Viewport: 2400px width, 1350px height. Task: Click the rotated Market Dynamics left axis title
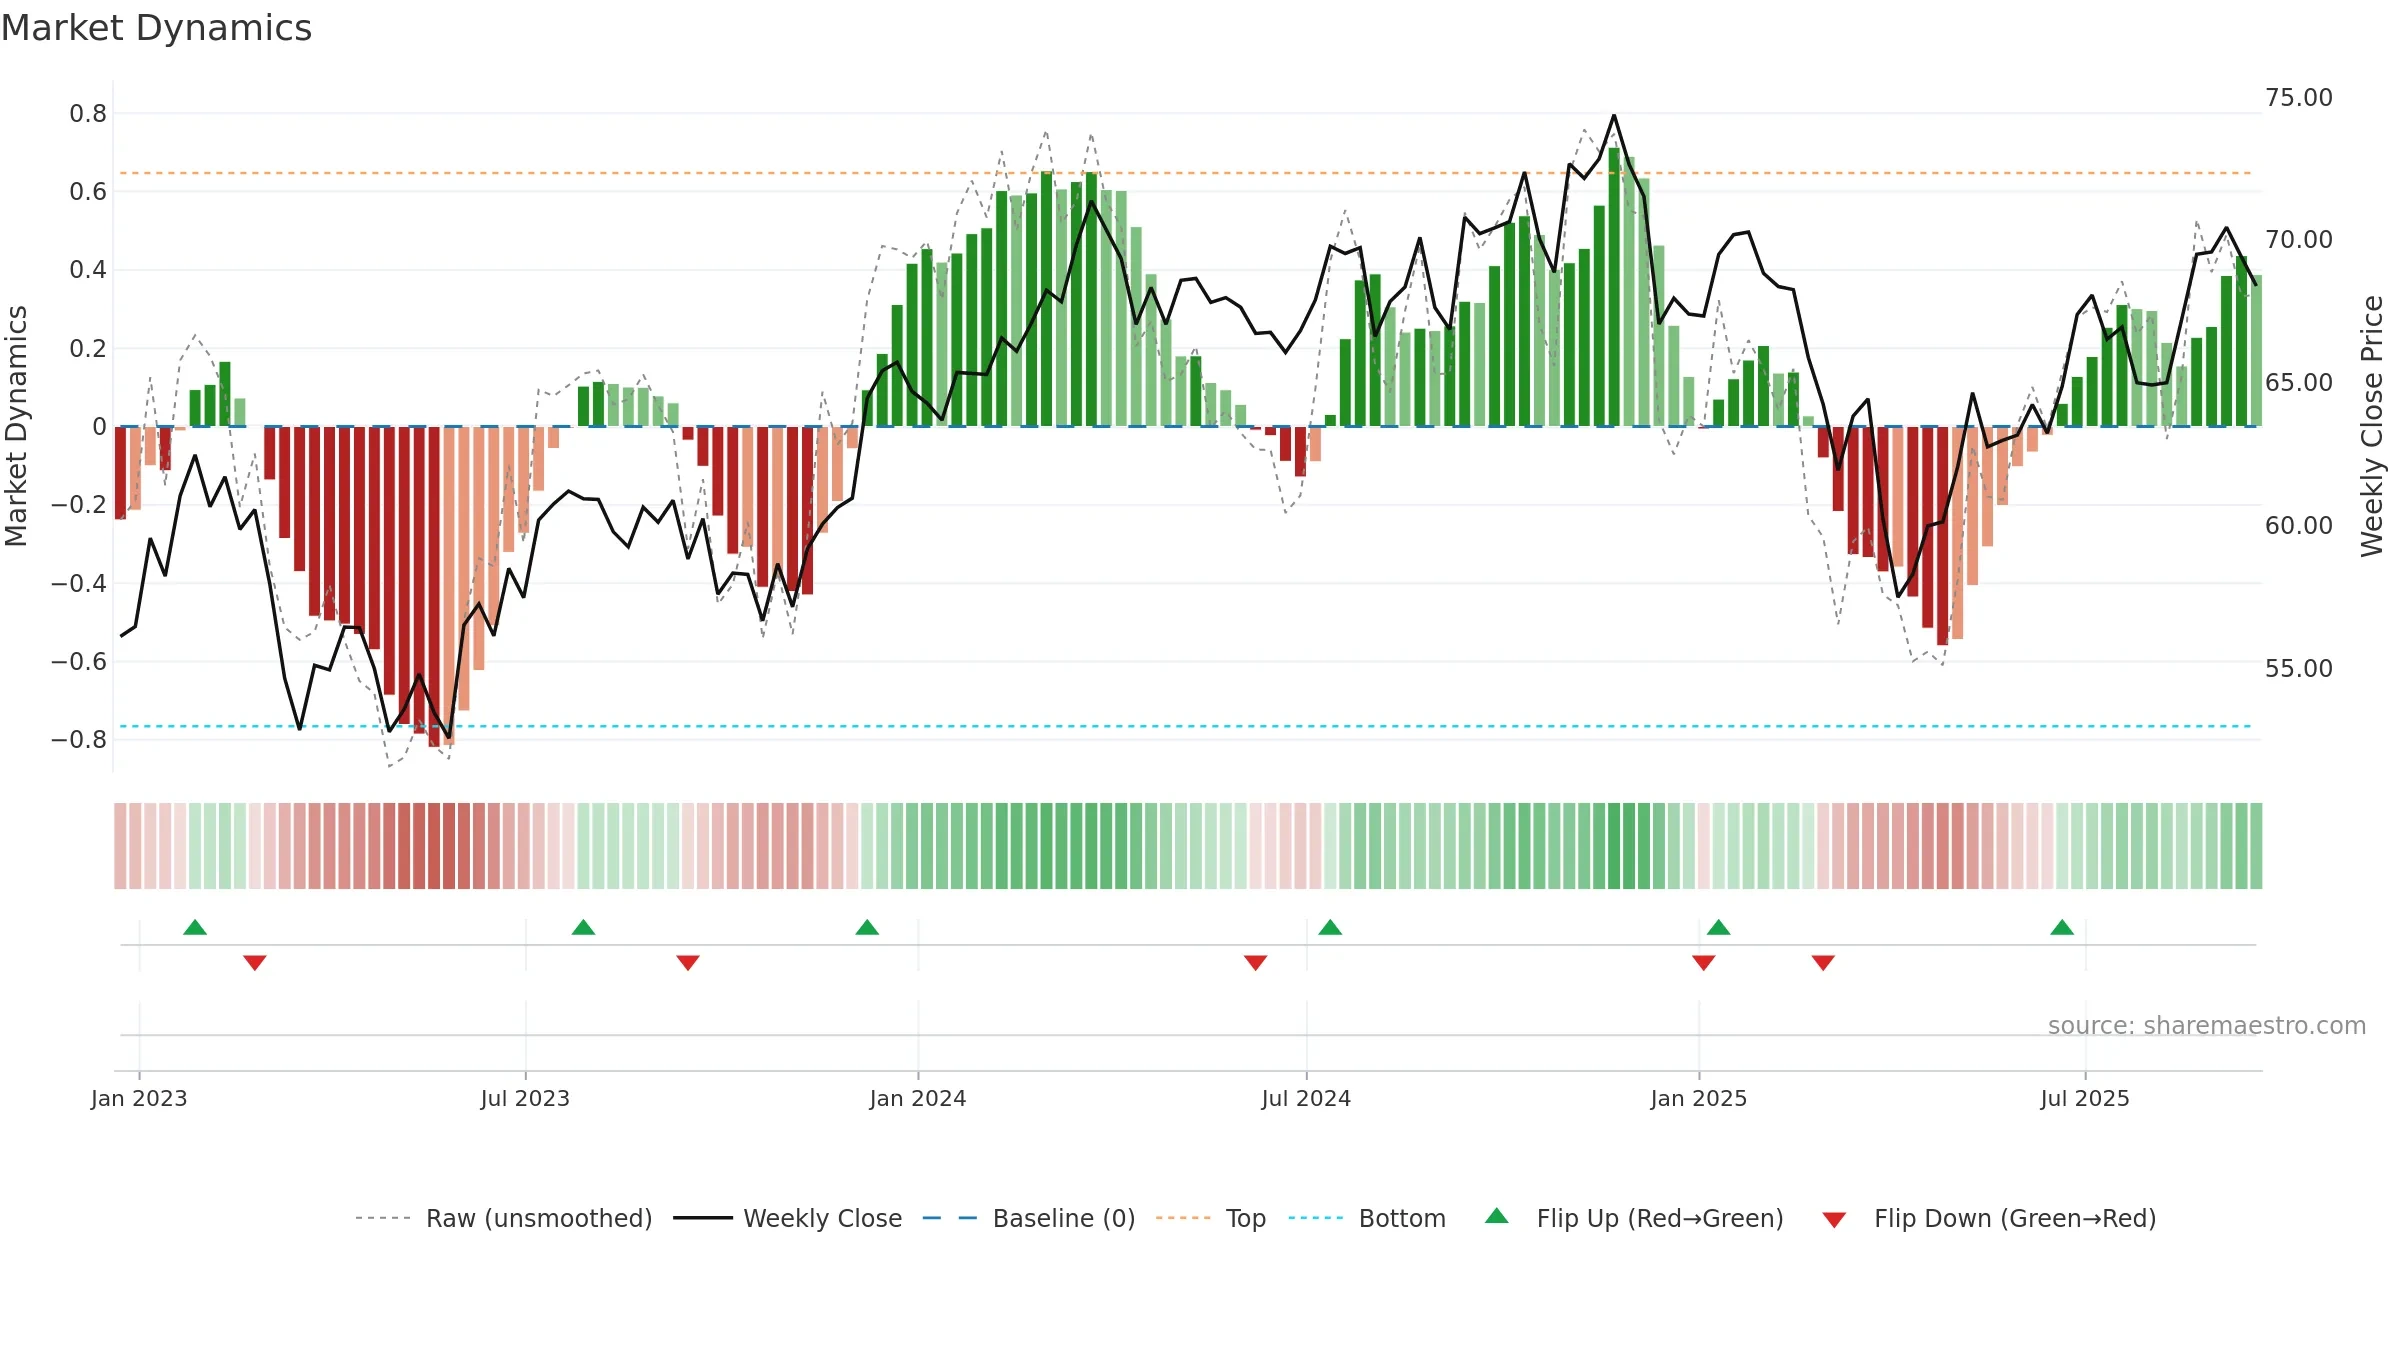coord(16,426)
